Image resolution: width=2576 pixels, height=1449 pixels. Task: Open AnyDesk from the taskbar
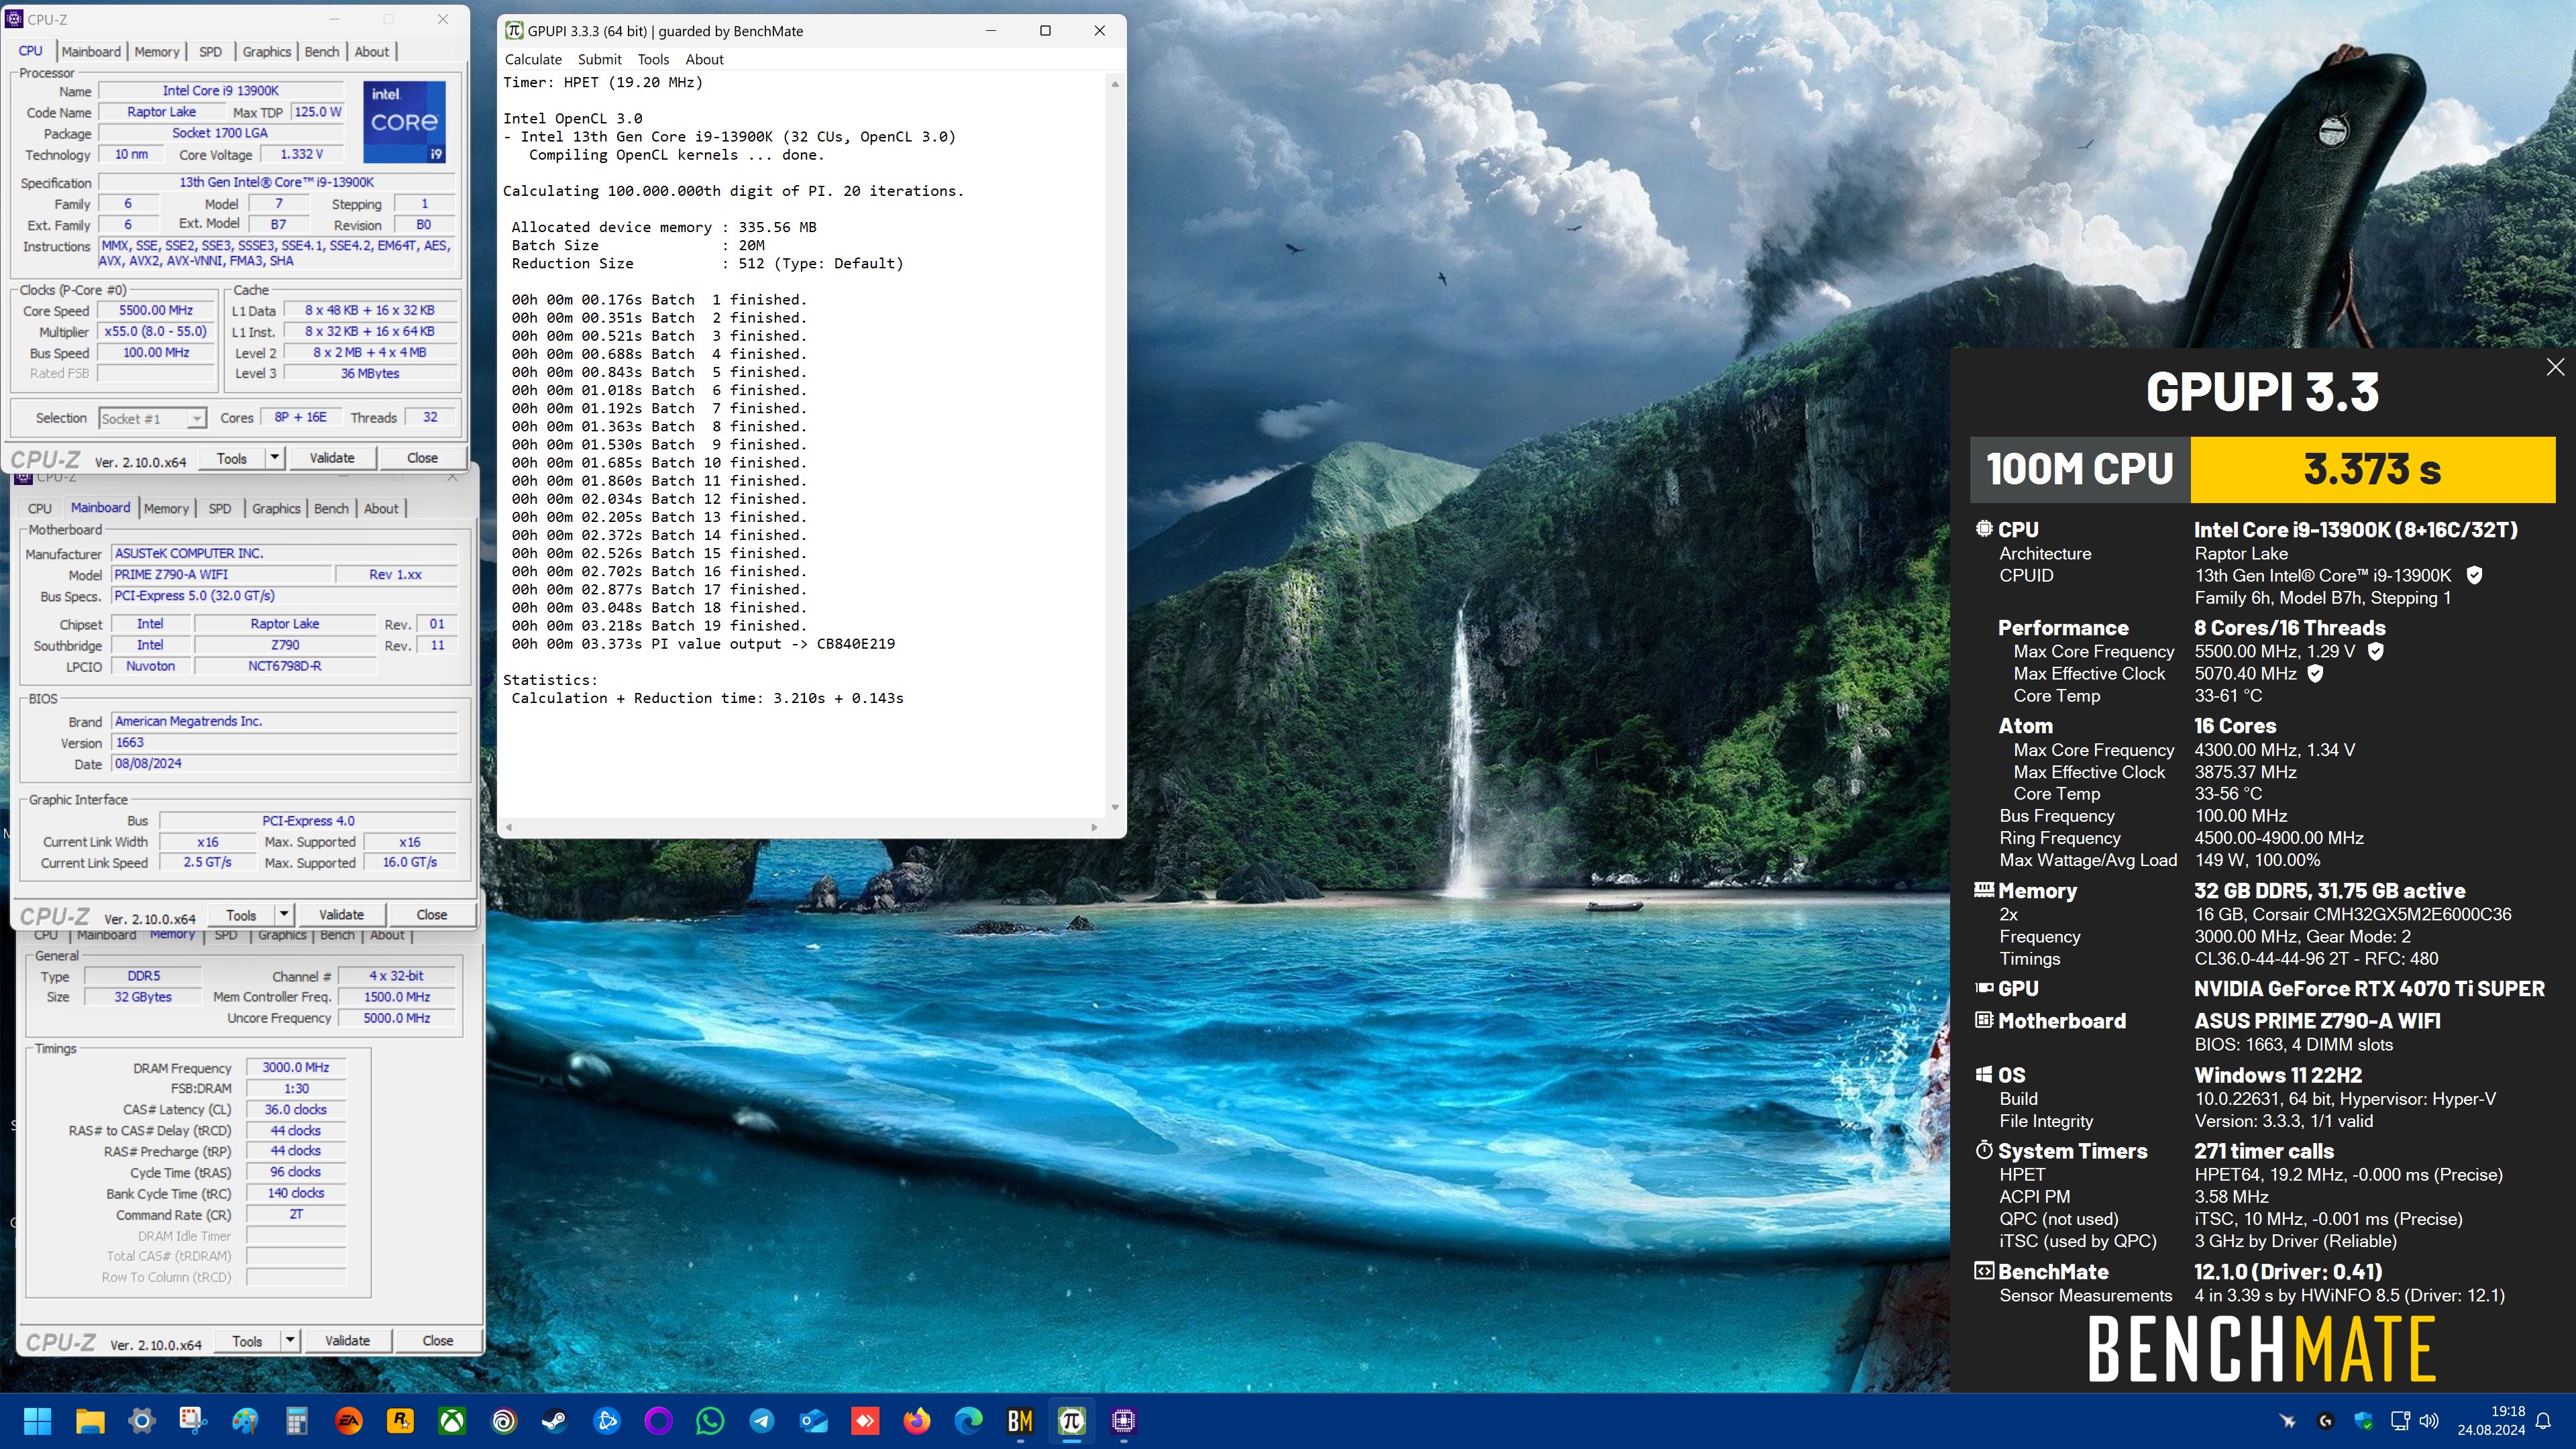pos(865,1420)
